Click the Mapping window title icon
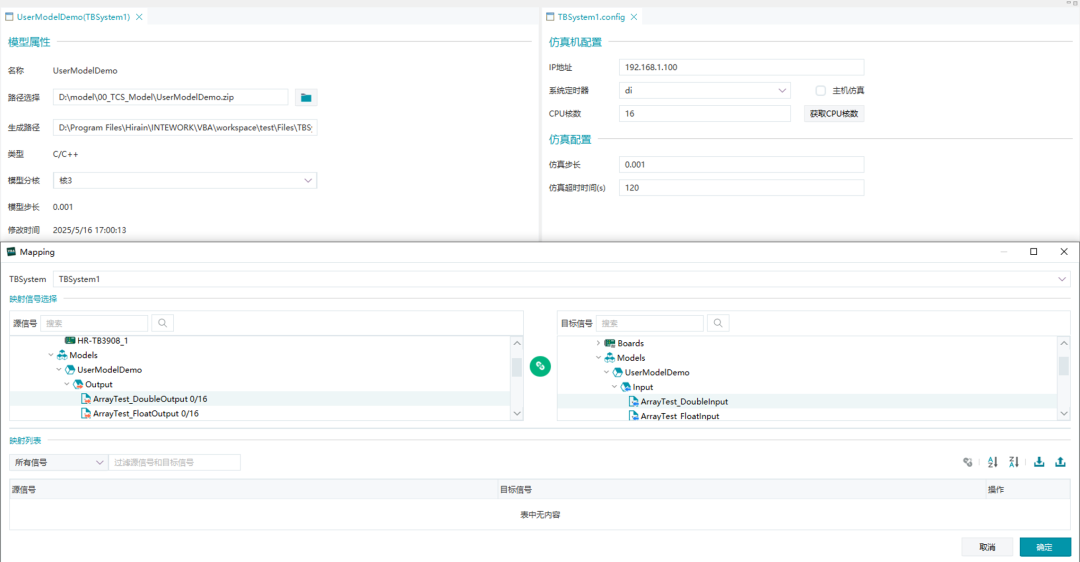The height and width of the screenshot is (562, 1080). pos(11,252)
